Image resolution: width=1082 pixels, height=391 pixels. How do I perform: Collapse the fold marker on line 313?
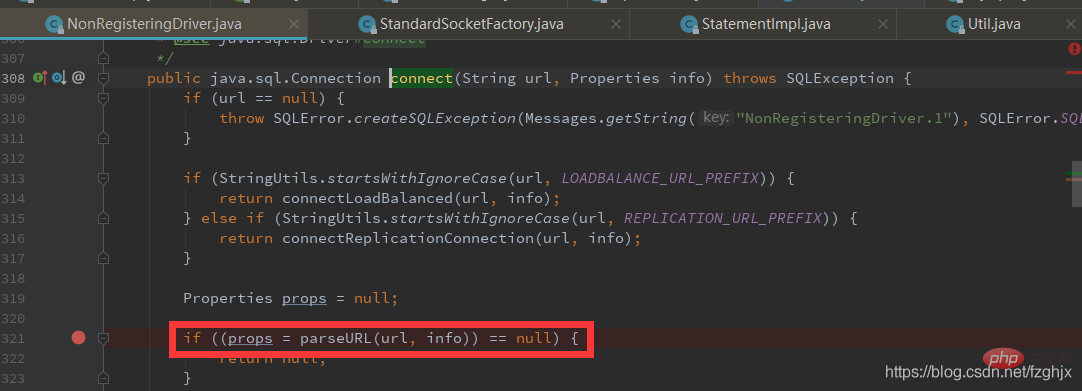[104, 178]
